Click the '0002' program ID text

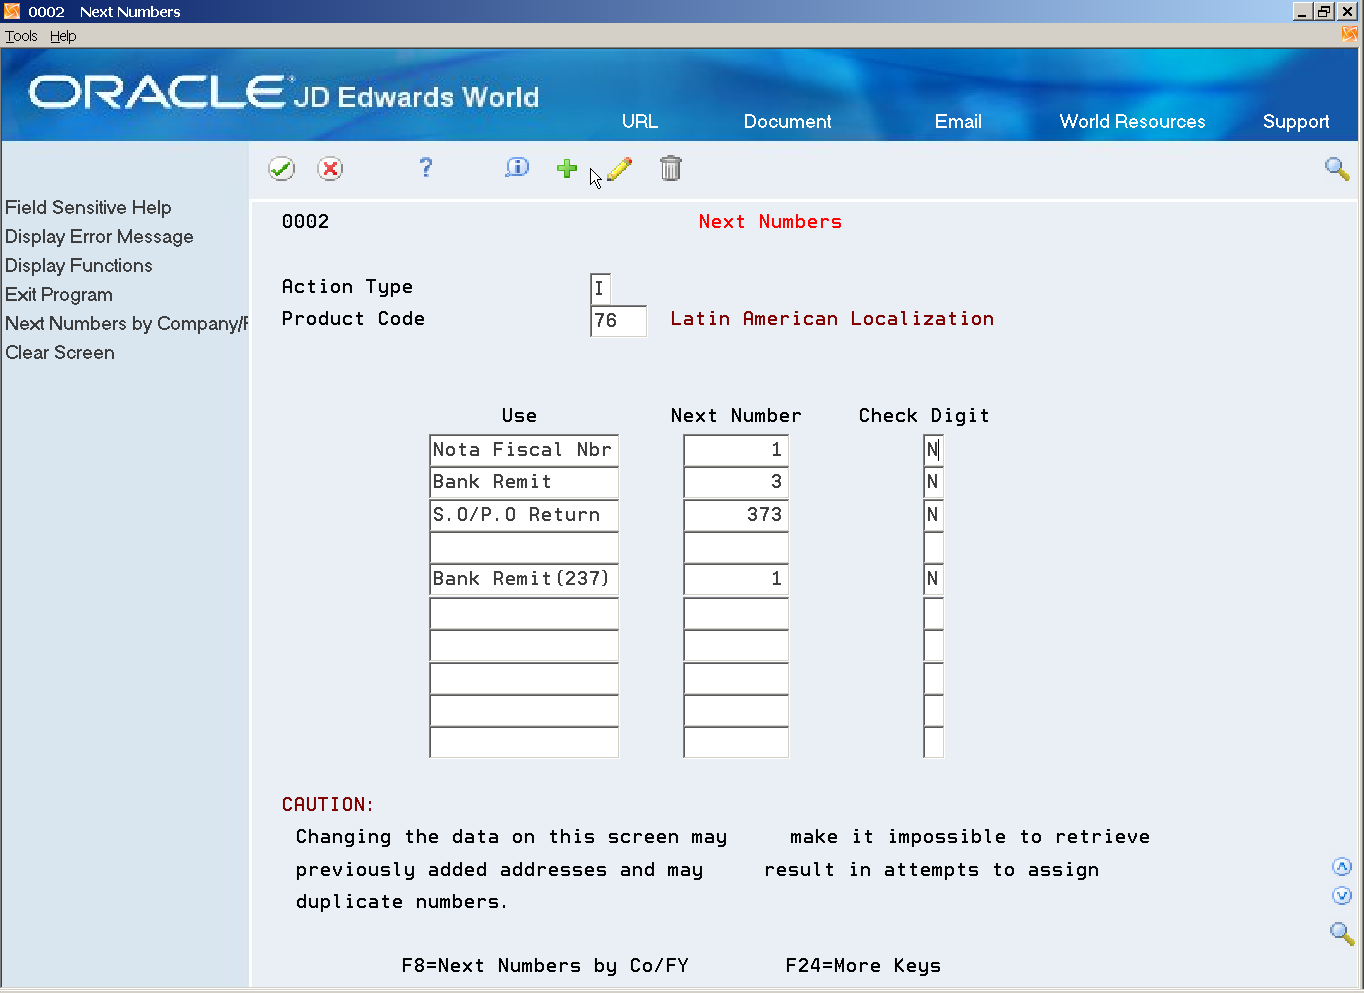pyautogui.click(x=305, y=222)
